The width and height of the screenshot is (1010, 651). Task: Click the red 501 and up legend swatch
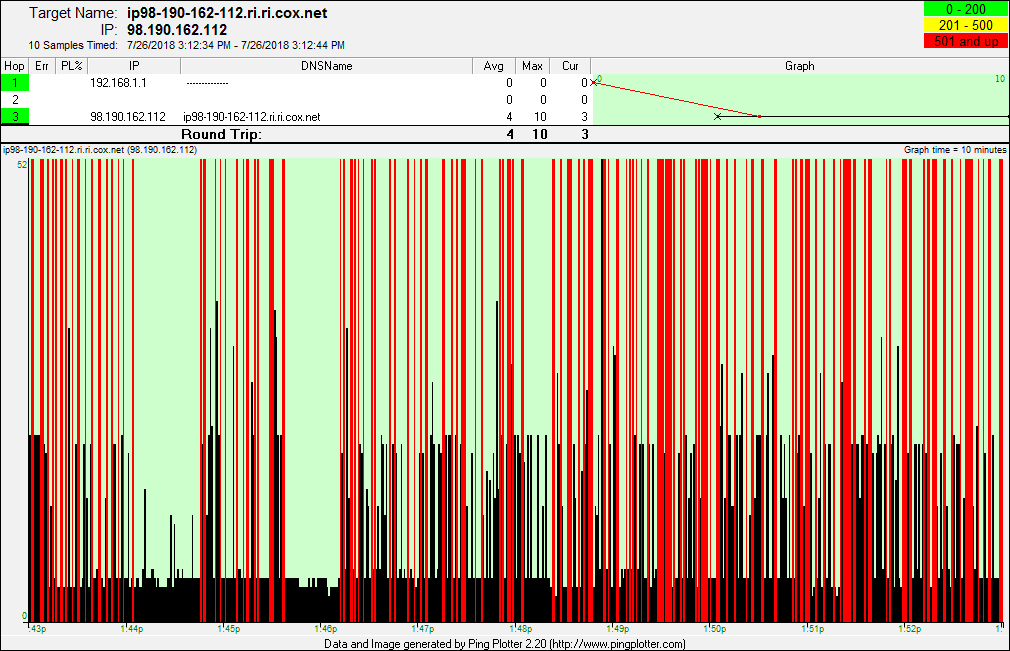965,40
